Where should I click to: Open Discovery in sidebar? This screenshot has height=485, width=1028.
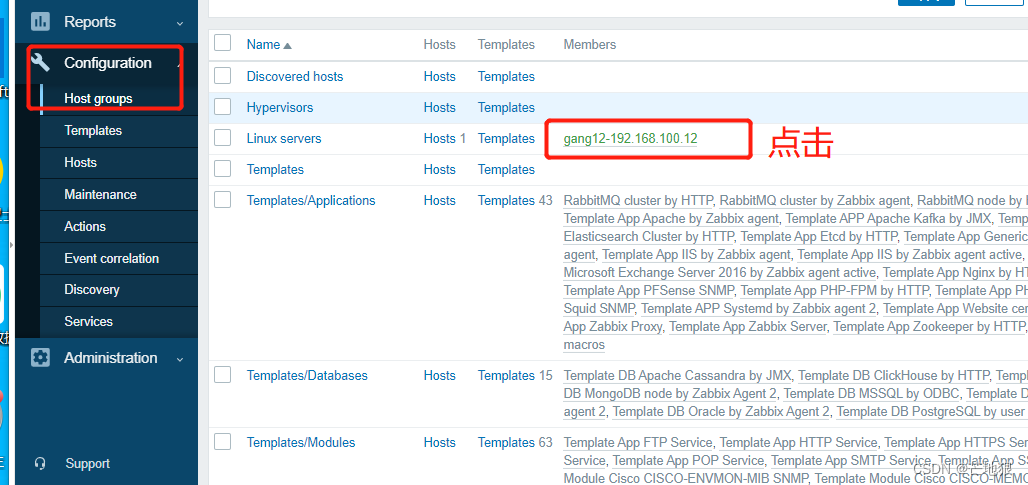(92, 290)
